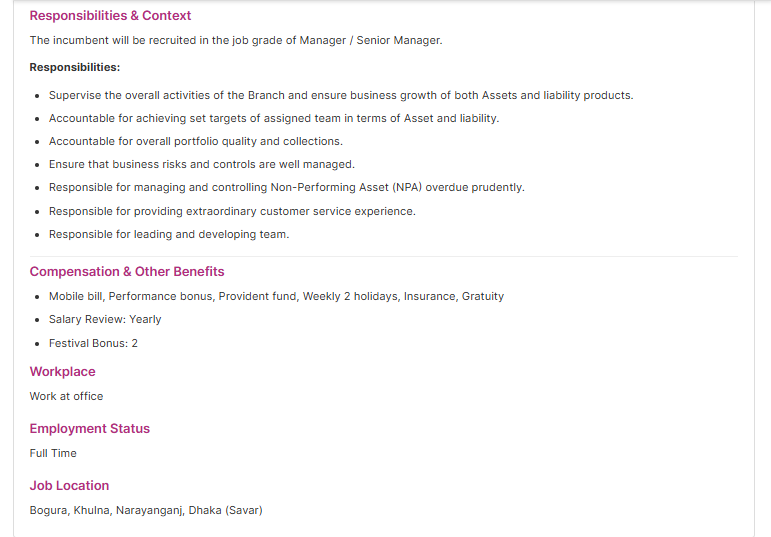Click the Compensation & Other Benefits heading
The width and height of the screenshot is (771, 537).
127,271
